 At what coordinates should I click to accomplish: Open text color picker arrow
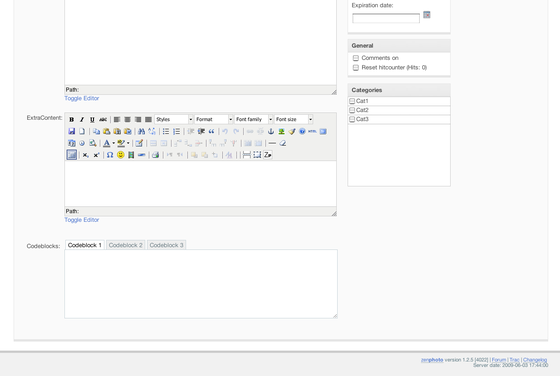114,143
